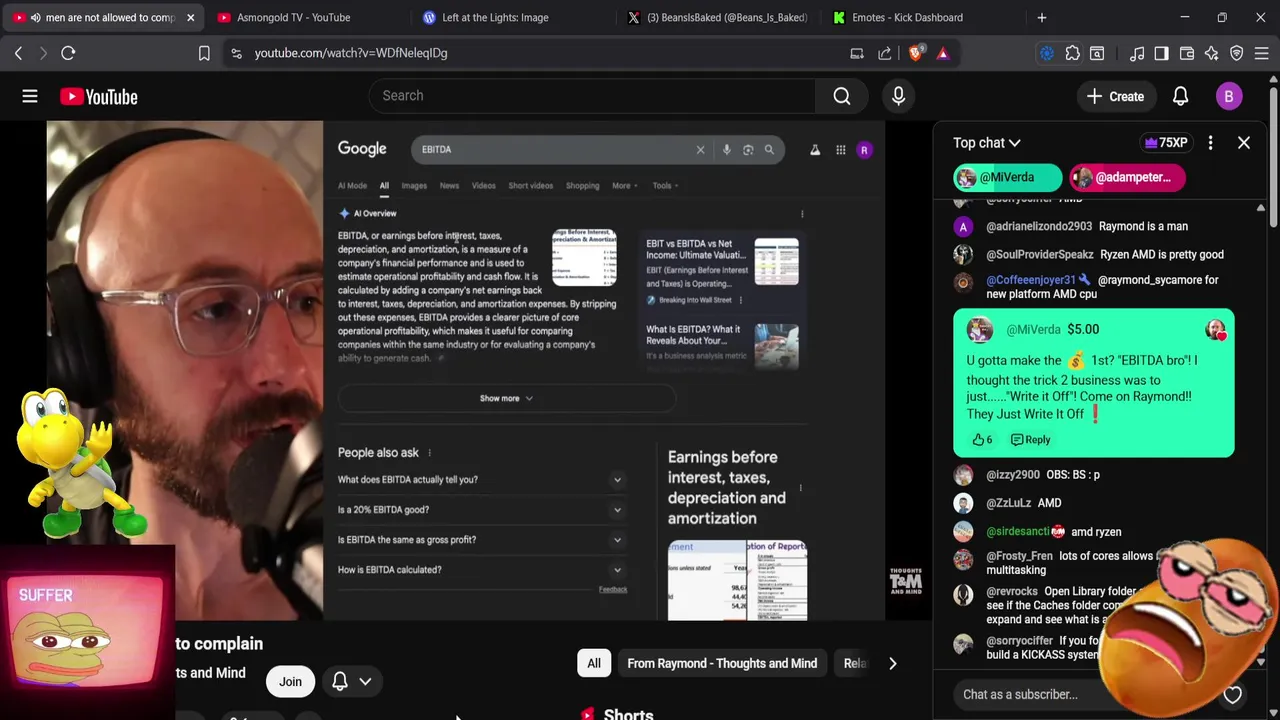Viewport: 1280px width, 720px height.
Task: Mute the audio icon on the first tab
Action: coord(36,17)
